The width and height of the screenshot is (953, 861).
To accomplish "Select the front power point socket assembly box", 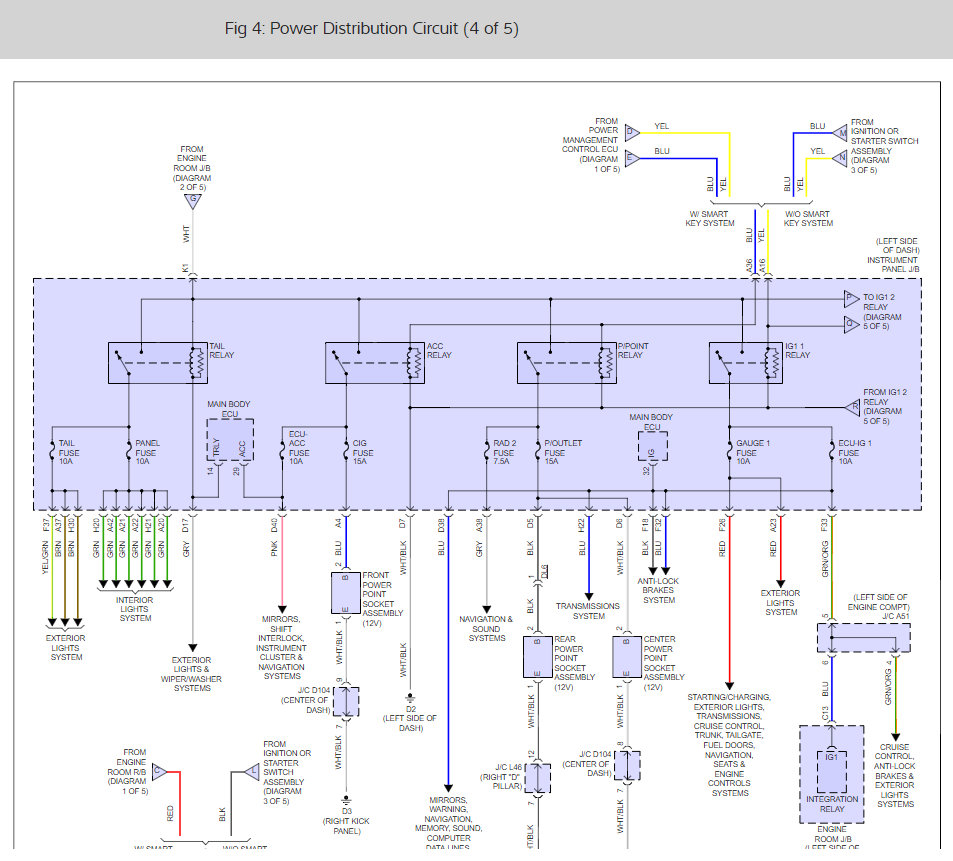I will (345, 593).
